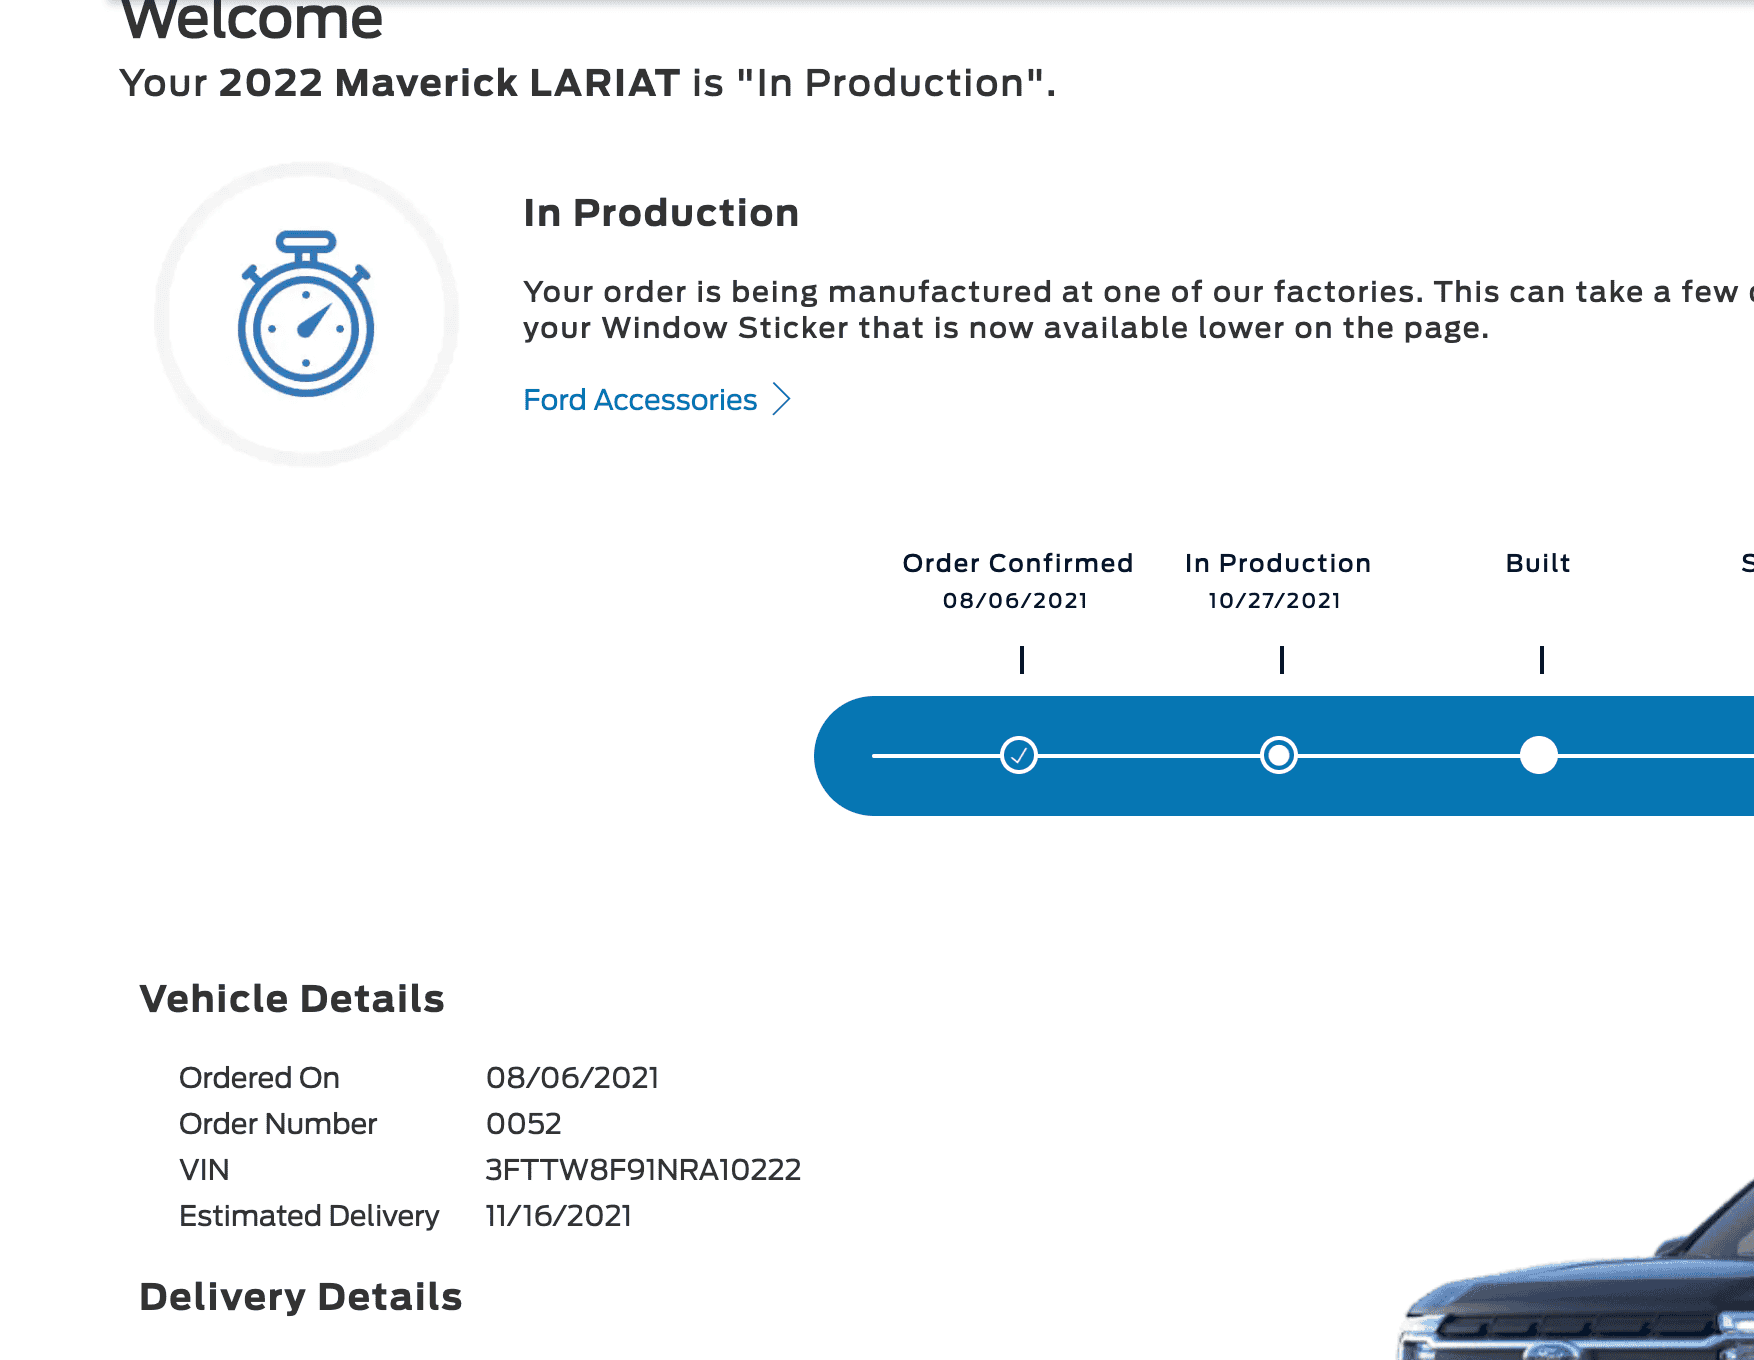Click the 08/06/2021 date under Order Confirmed
1754x1360 pixels.
coord(1015,600)
